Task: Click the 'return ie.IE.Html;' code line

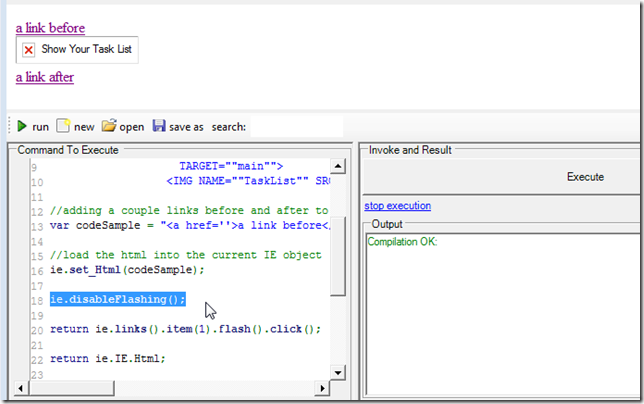Action: (x=107, y=358)
